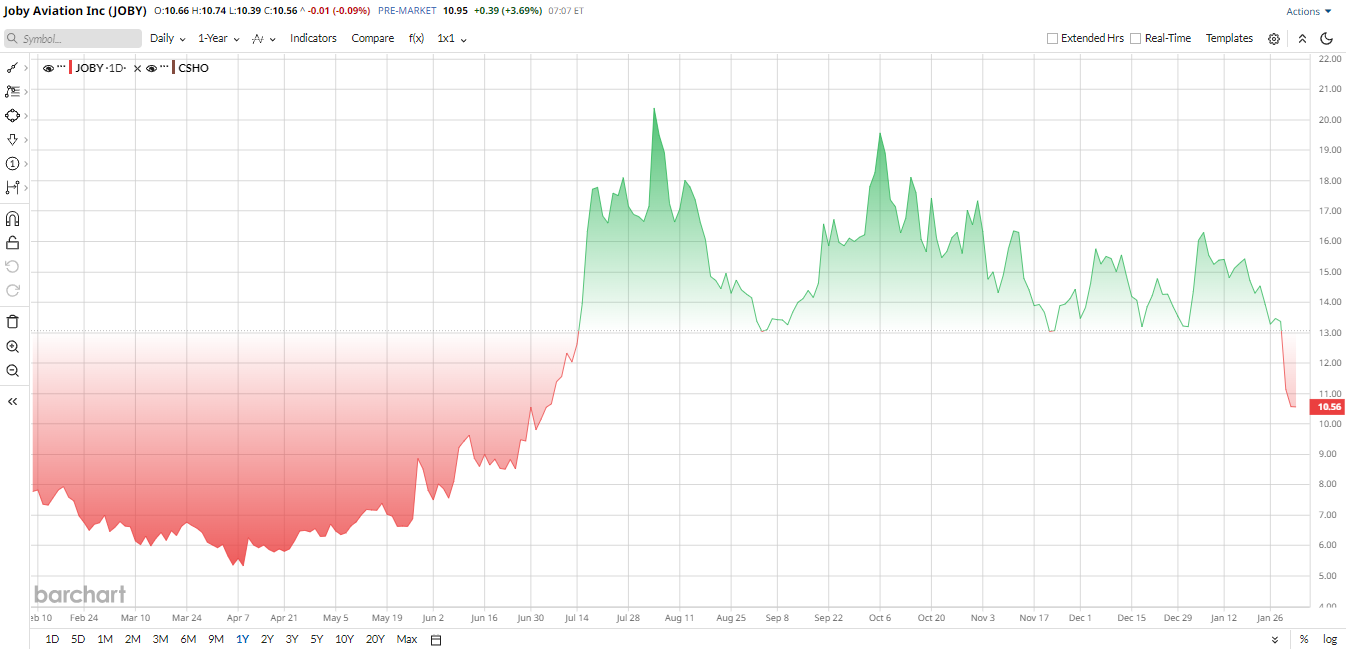Click the lock drawings padlock icon
Viewport: 1346px width, 649px height.
pyautogui.click(x=12, y=242)
